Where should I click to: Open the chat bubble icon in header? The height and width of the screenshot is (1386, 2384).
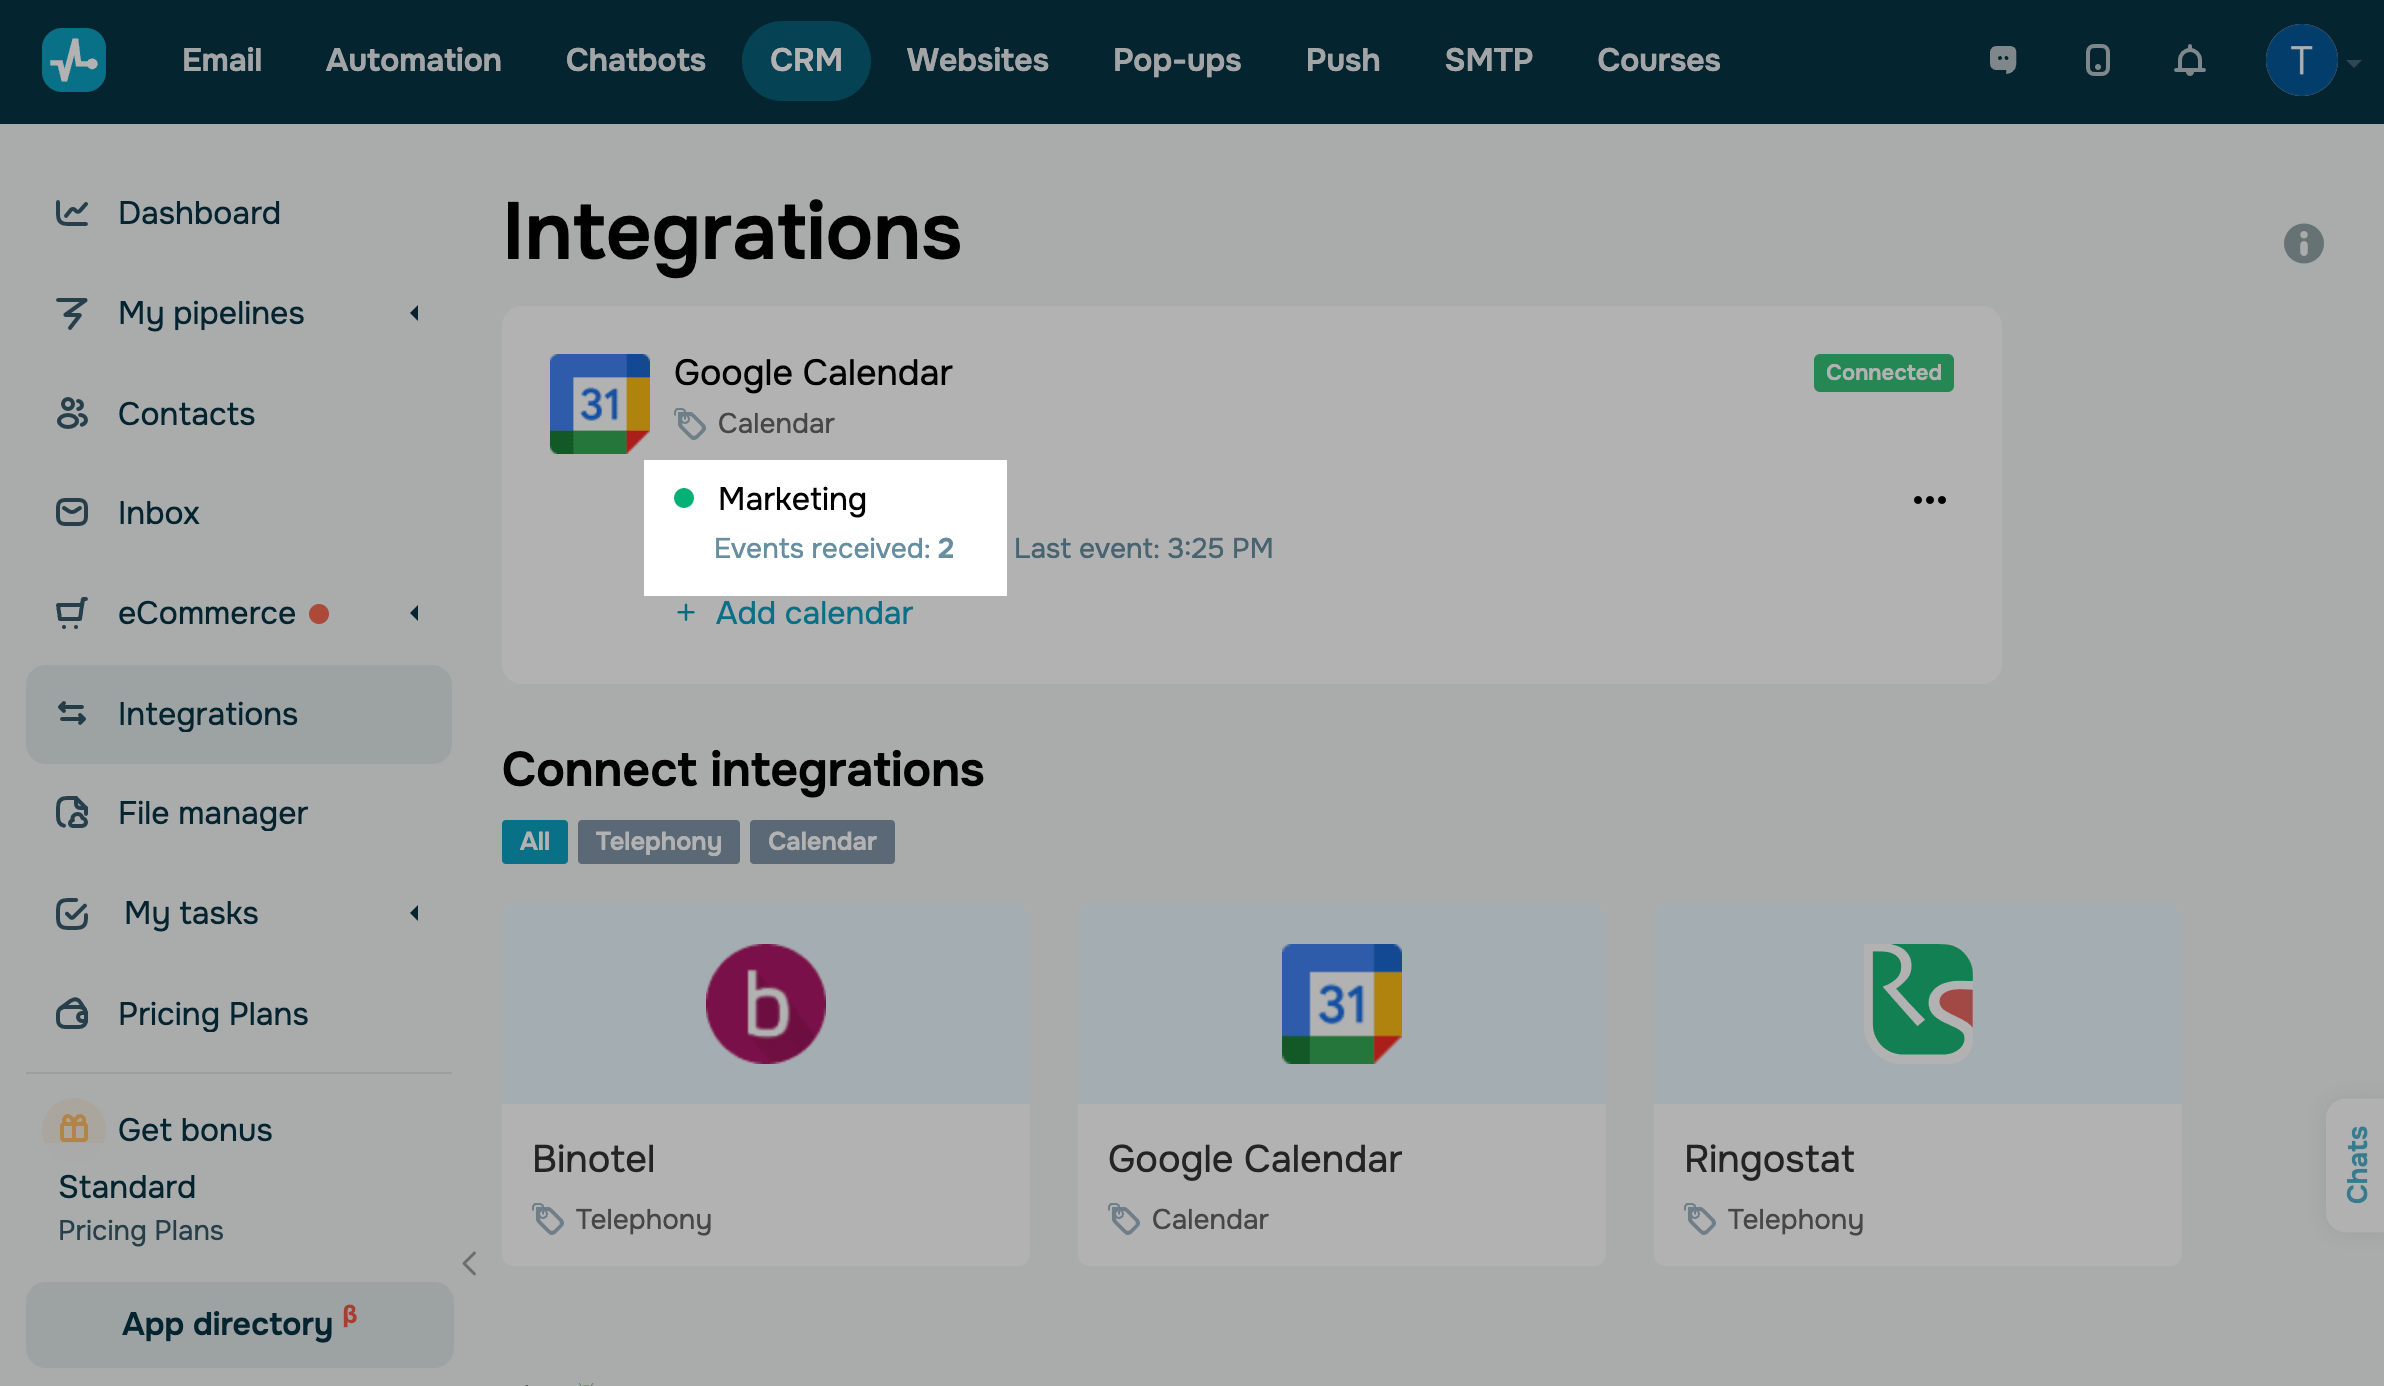(2003, 60)
